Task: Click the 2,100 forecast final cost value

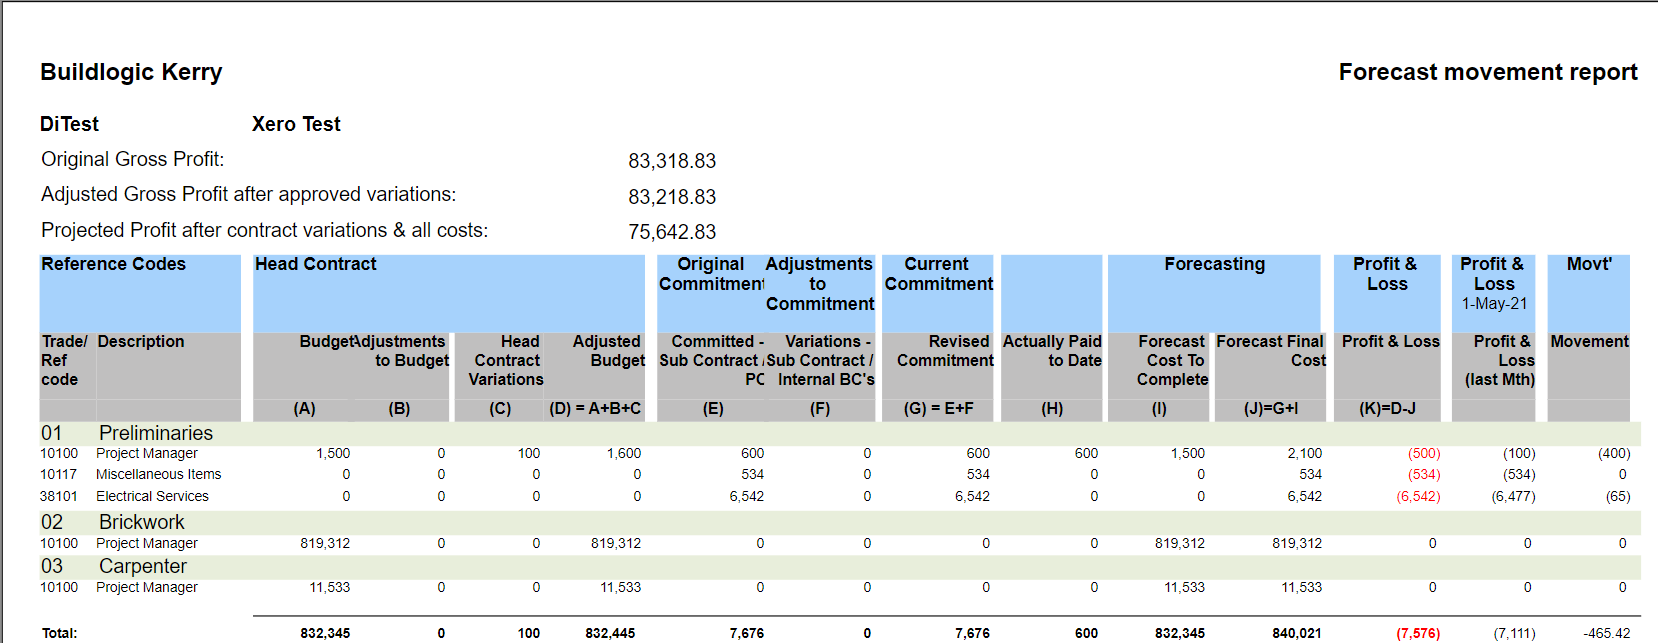Action: click(x=1304, y=453)
